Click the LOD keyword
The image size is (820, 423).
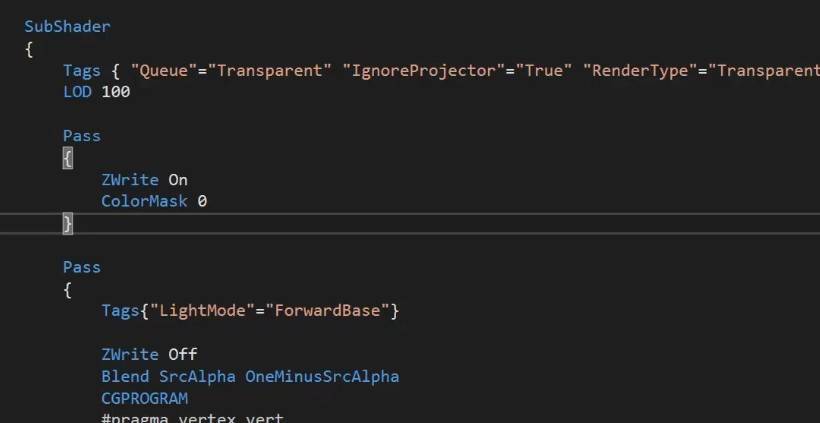click(77, 92)
